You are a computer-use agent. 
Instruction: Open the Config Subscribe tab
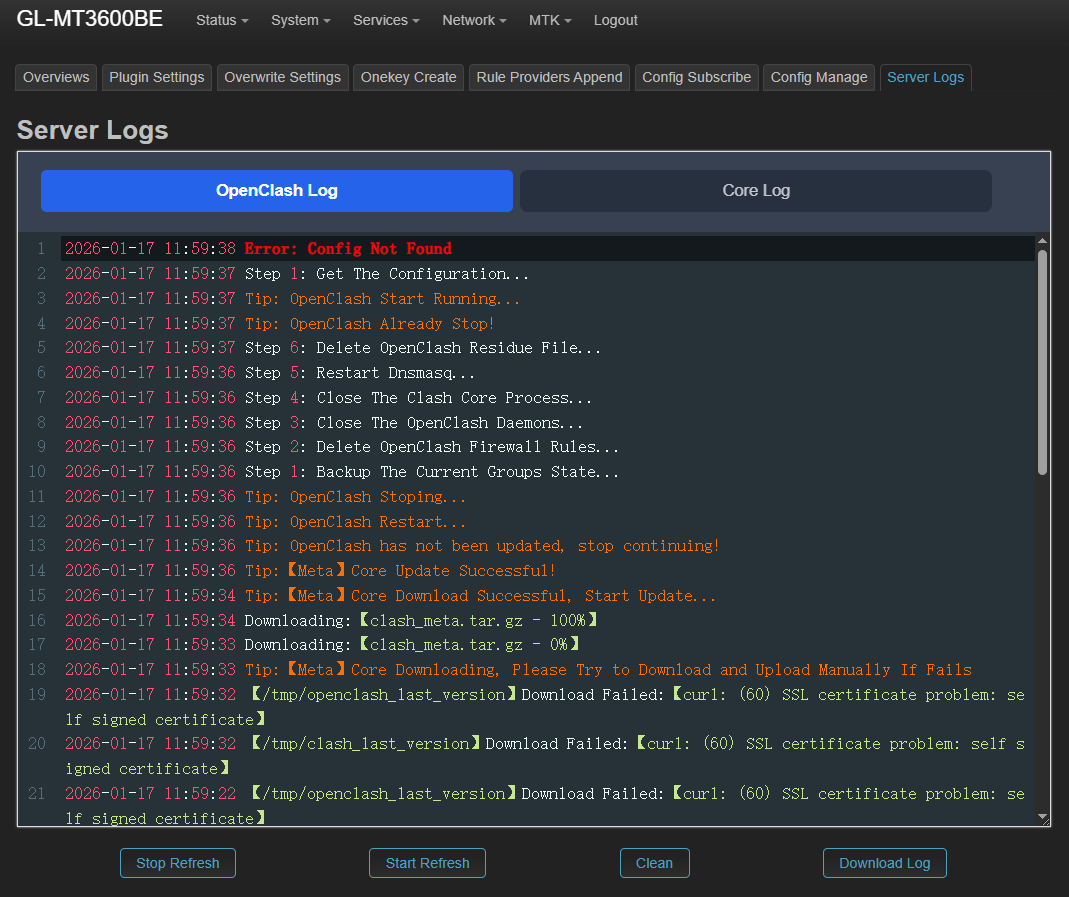(696, 77)
